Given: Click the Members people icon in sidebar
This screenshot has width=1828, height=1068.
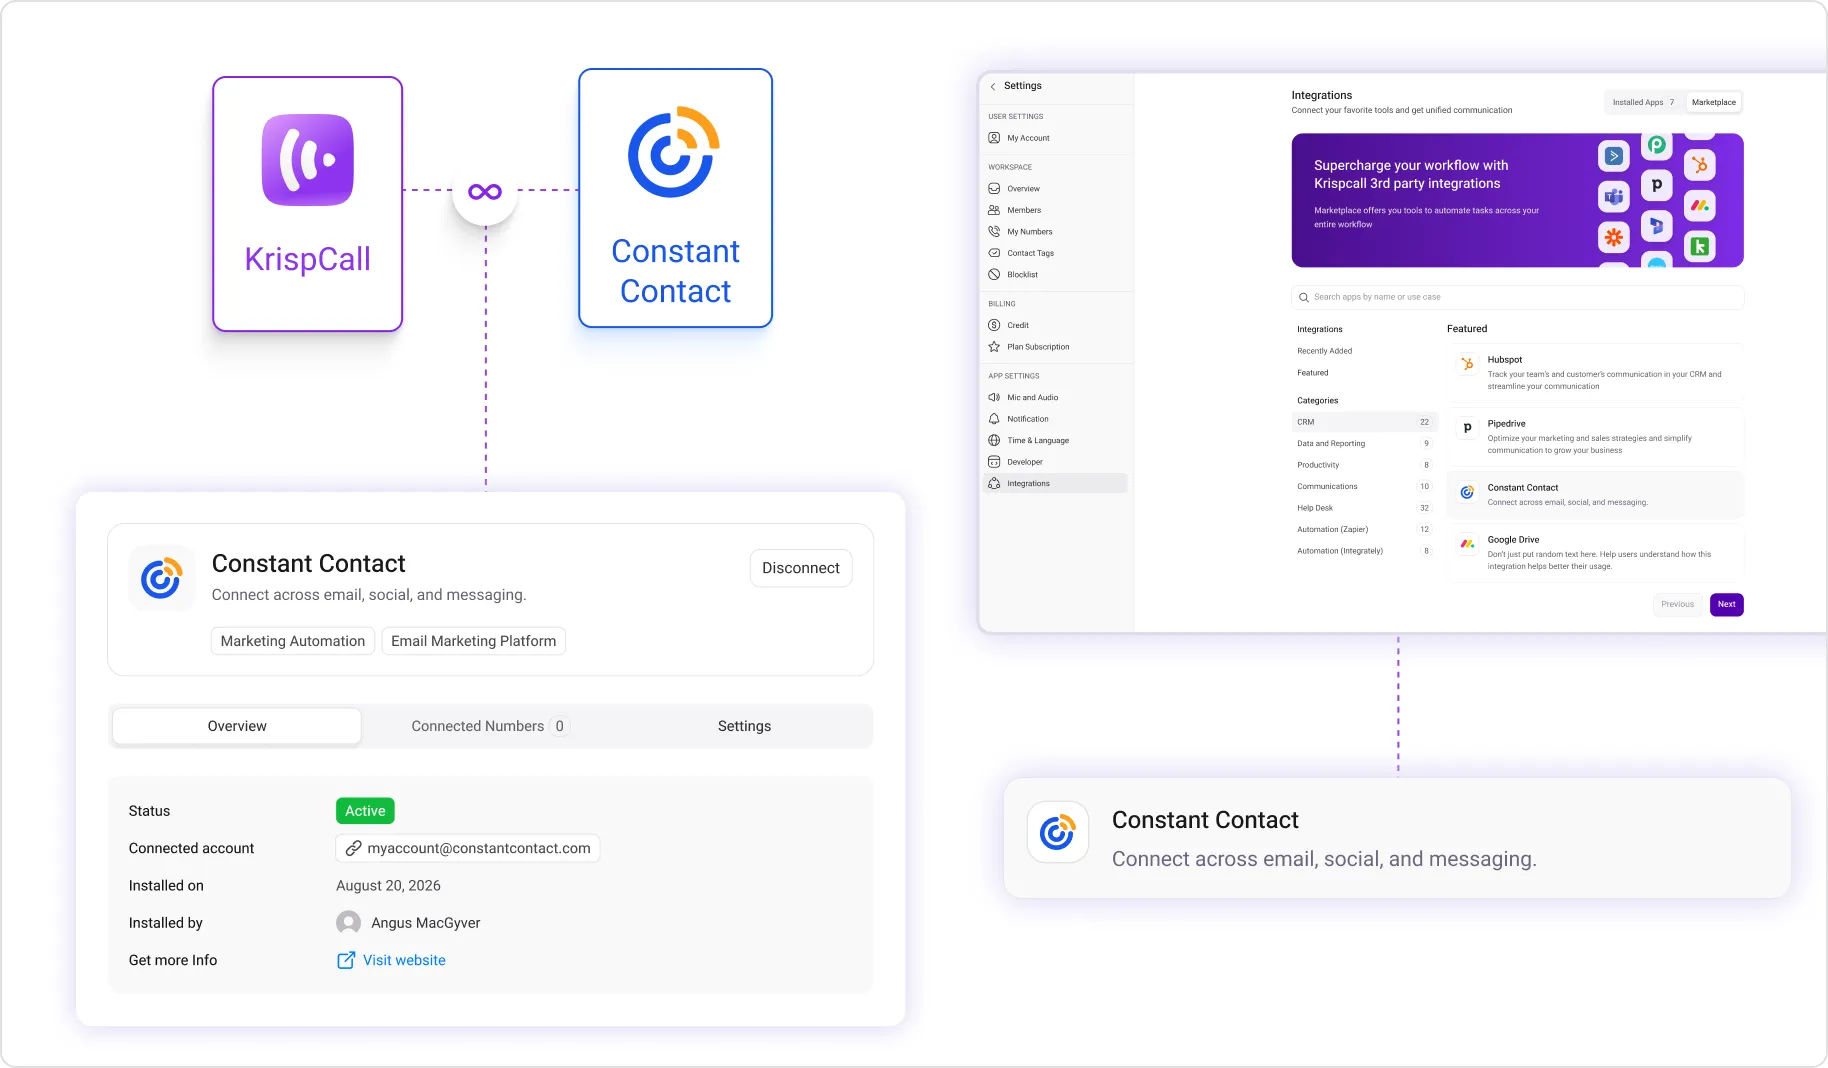Looking at the screenshot, I should pos(994,210).
